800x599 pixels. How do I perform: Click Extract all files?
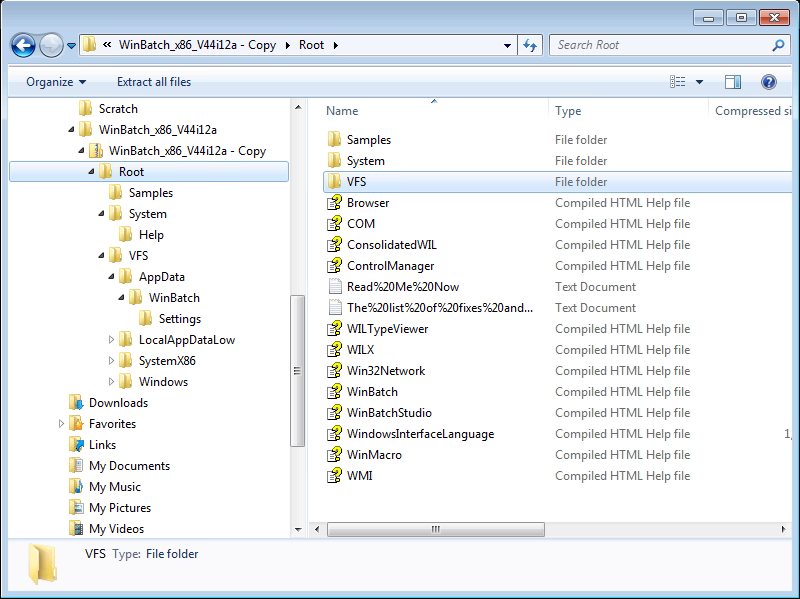[154, 82]
